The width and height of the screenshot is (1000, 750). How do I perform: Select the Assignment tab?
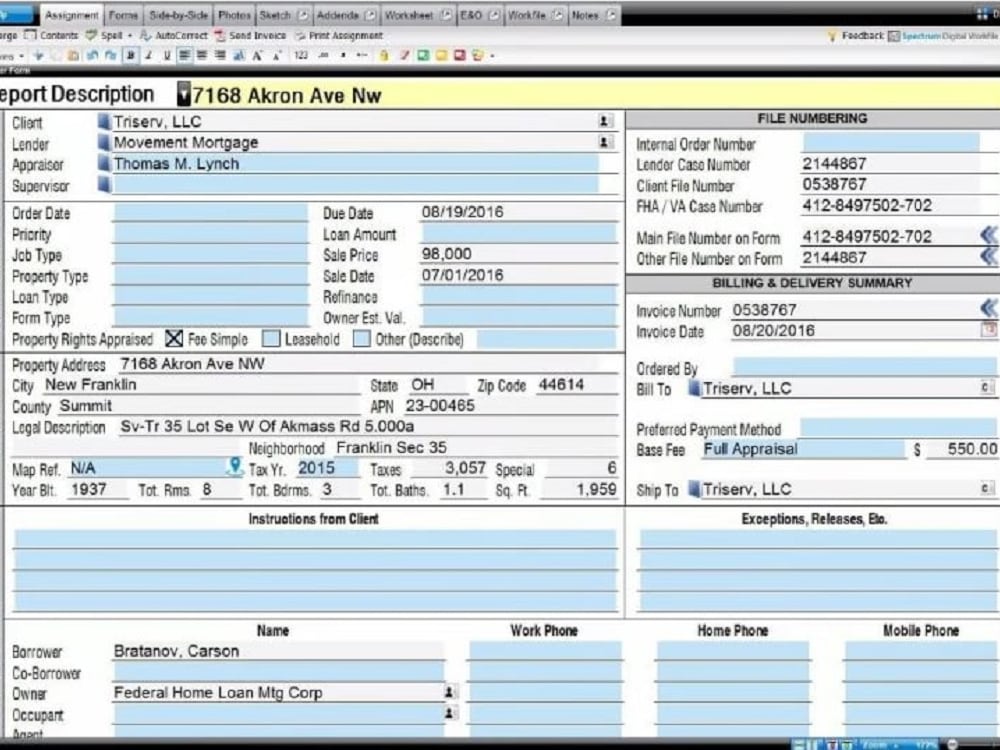pyautogui.click(x=71, y=15)
